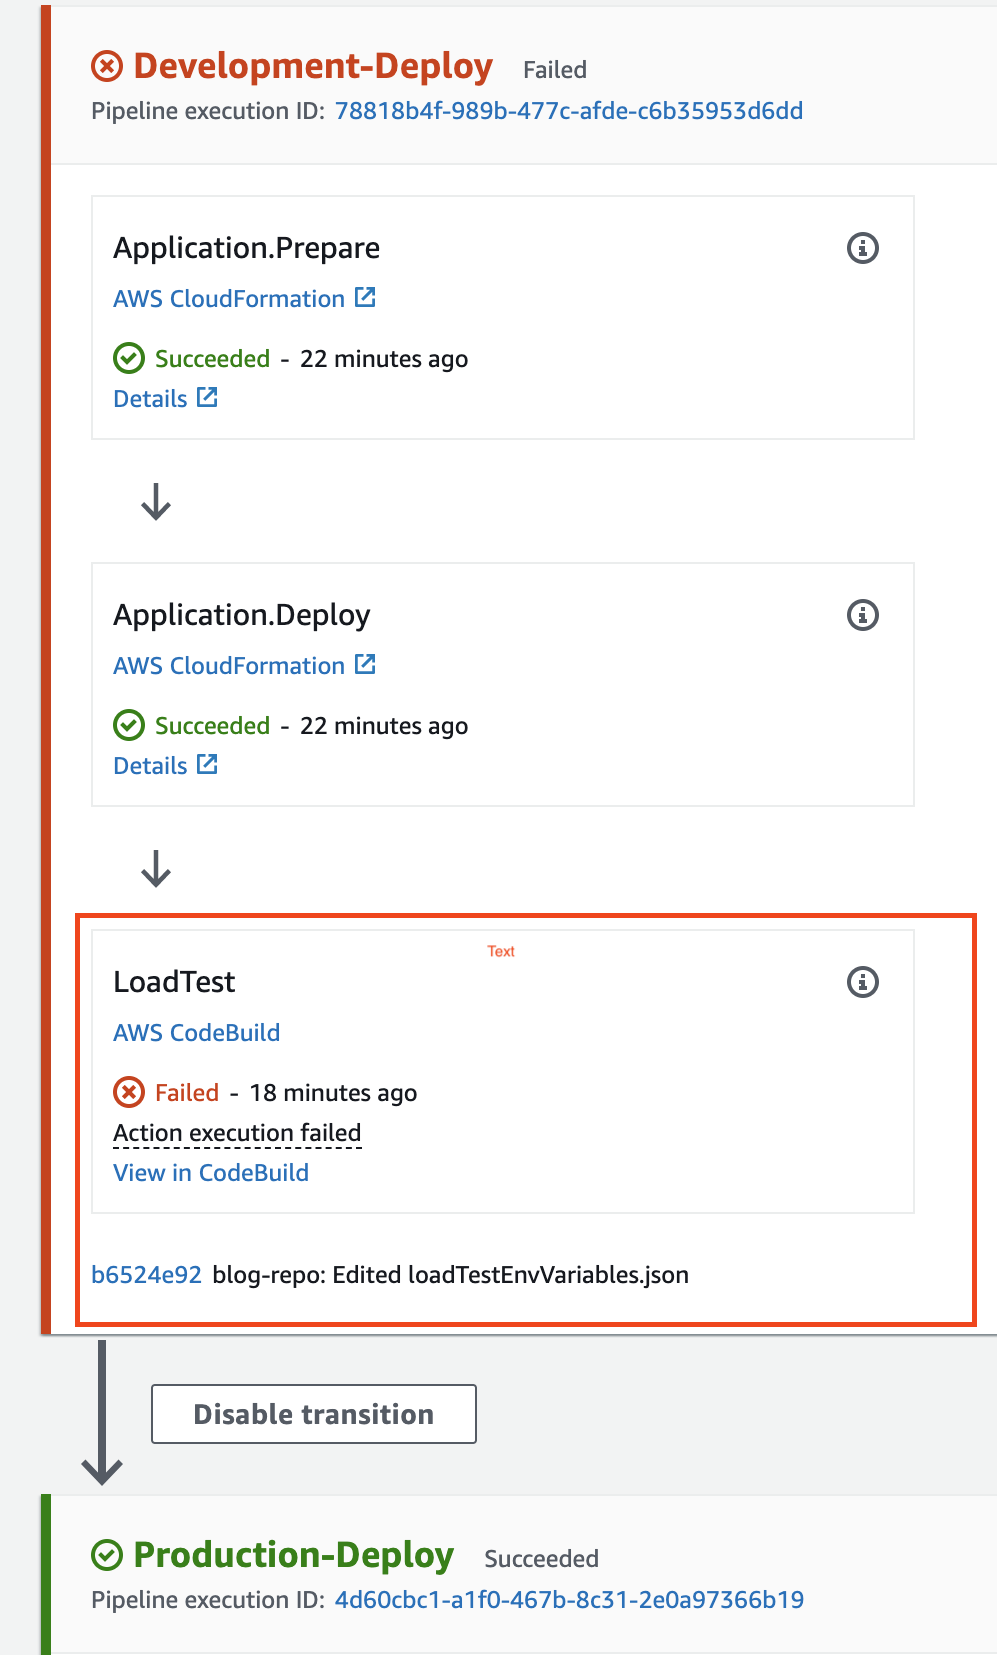The image size is (997, 1655).
Task: Open the AWS CodeBuild link in LoadTest
Action: point(196,1032)
